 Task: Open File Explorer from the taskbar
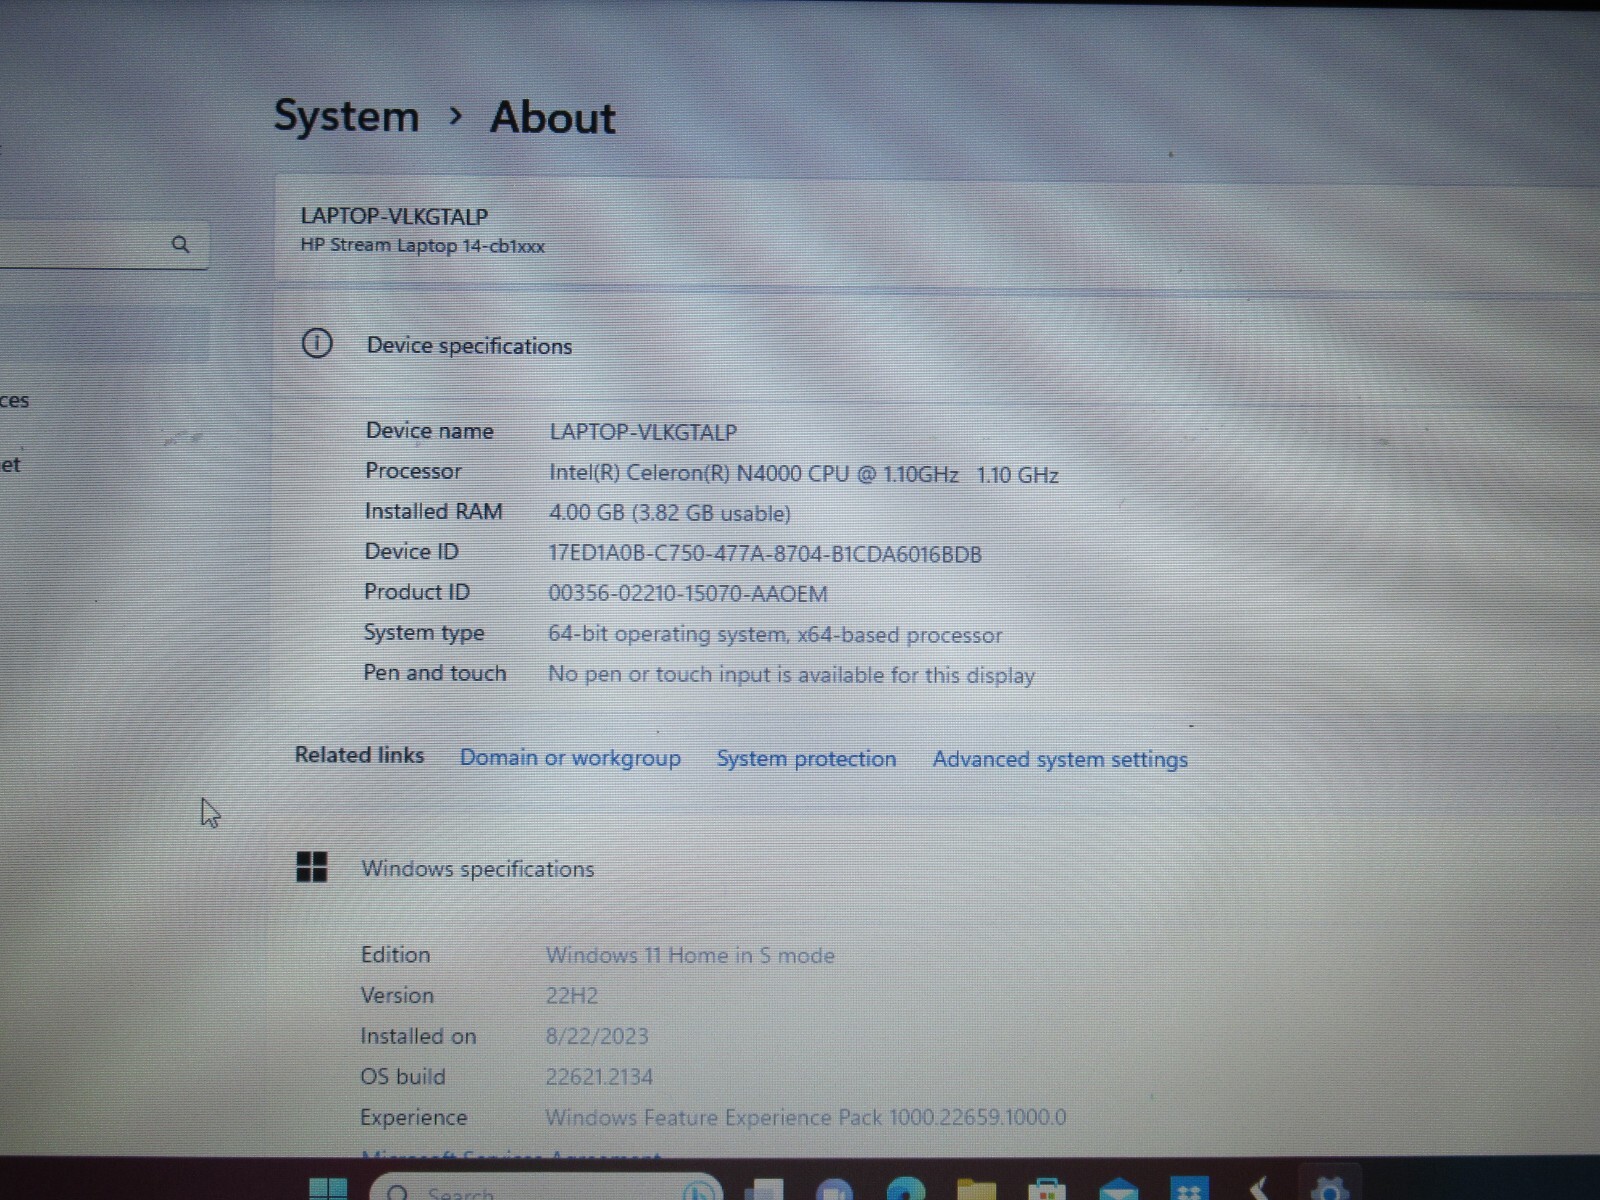976,1189
